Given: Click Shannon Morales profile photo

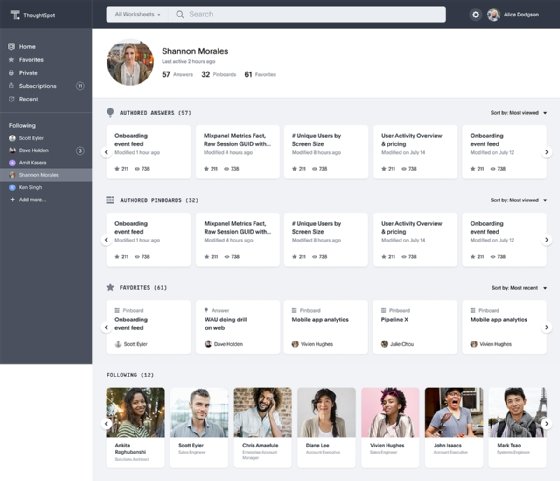Looking at the screenshot, I should pyautogui.click(x=130, y=62).
